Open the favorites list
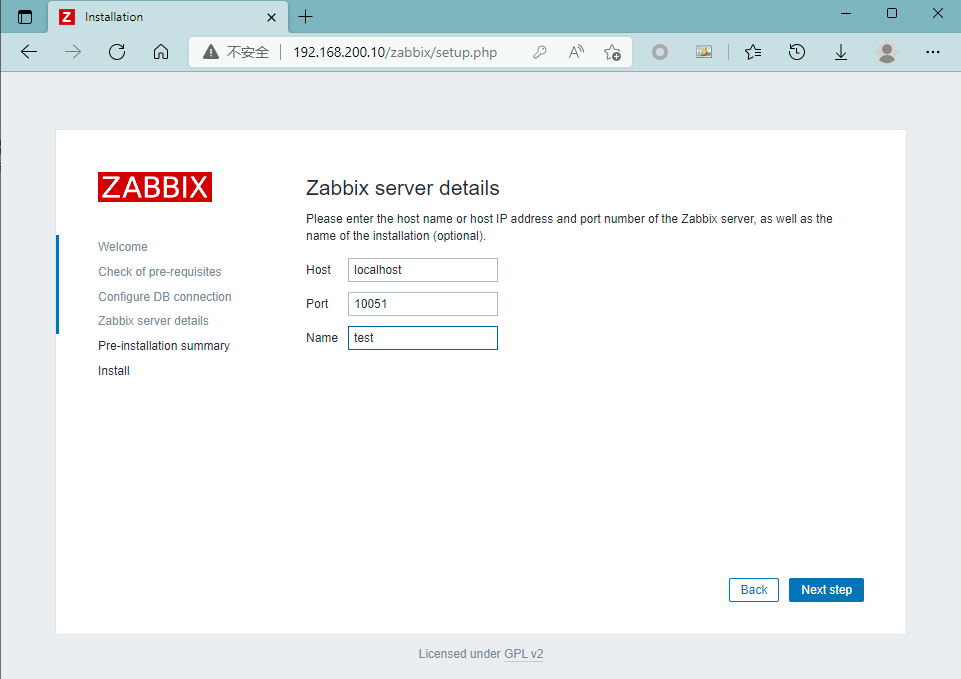961x679 pixels. (753, 52)
